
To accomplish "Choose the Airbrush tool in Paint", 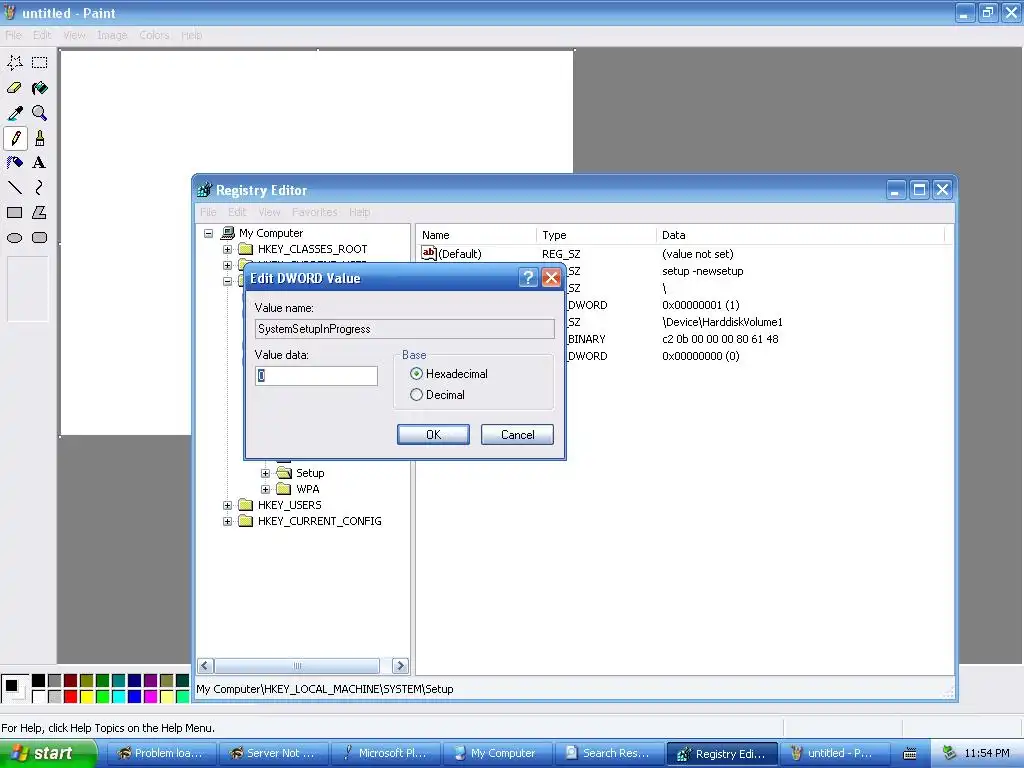I will click(x=15, y=163).
